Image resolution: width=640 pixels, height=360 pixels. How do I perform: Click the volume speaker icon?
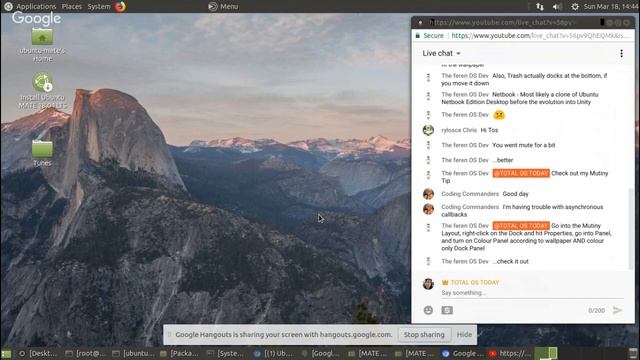coord(557,7)
